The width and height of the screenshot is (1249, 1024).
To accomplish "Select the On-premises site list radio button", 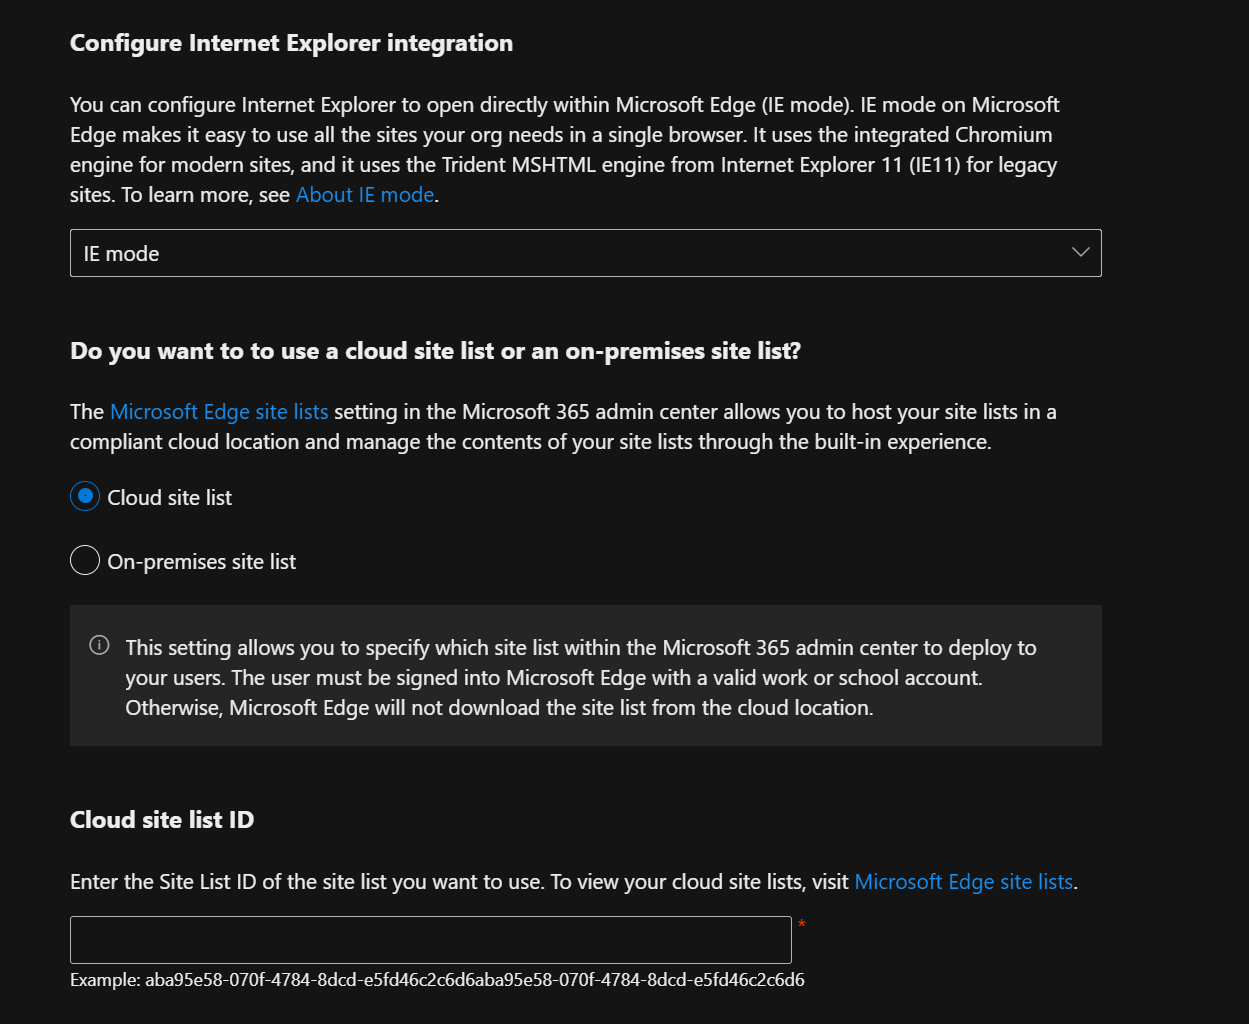I will (85, 561).
